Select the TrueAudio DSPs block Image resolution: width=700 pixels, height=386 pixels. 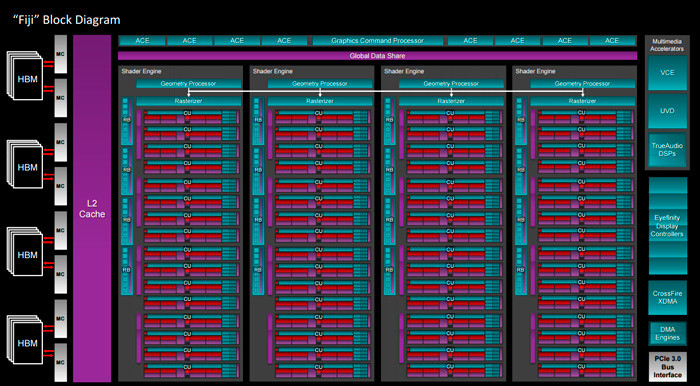click(x=667, y=149)
